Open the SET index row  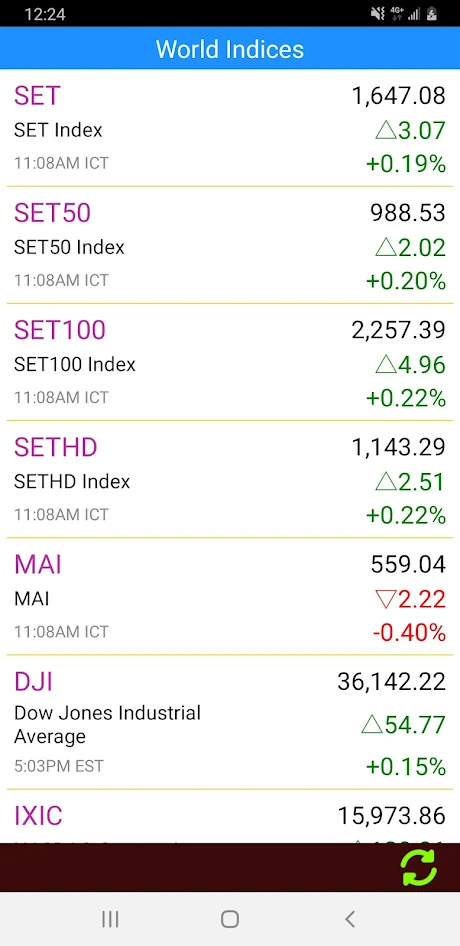click(230, 128)
